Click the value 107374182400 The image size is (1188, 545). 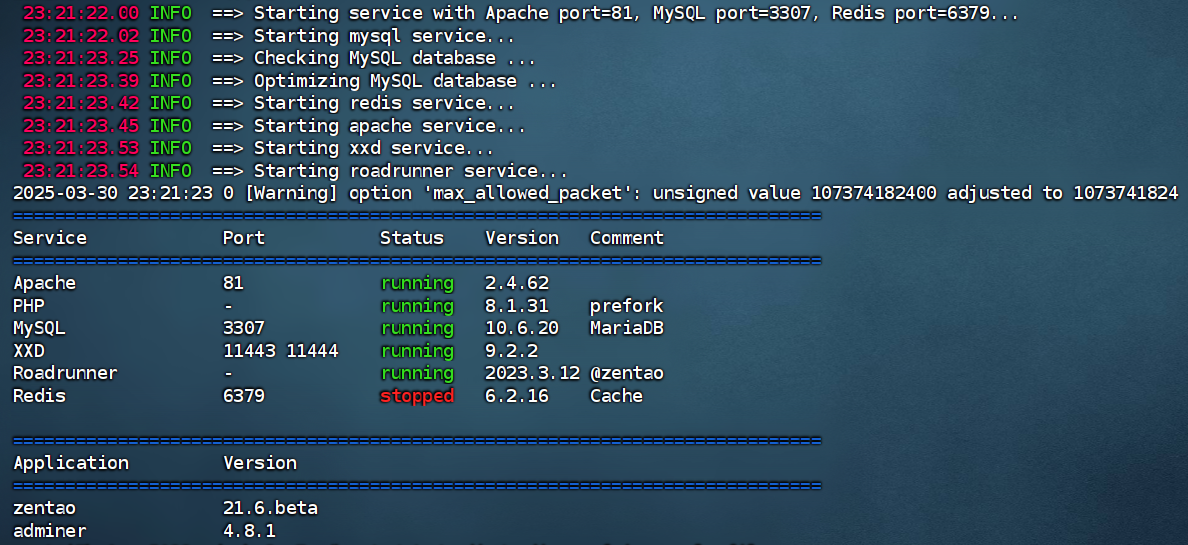pos(874,193)
